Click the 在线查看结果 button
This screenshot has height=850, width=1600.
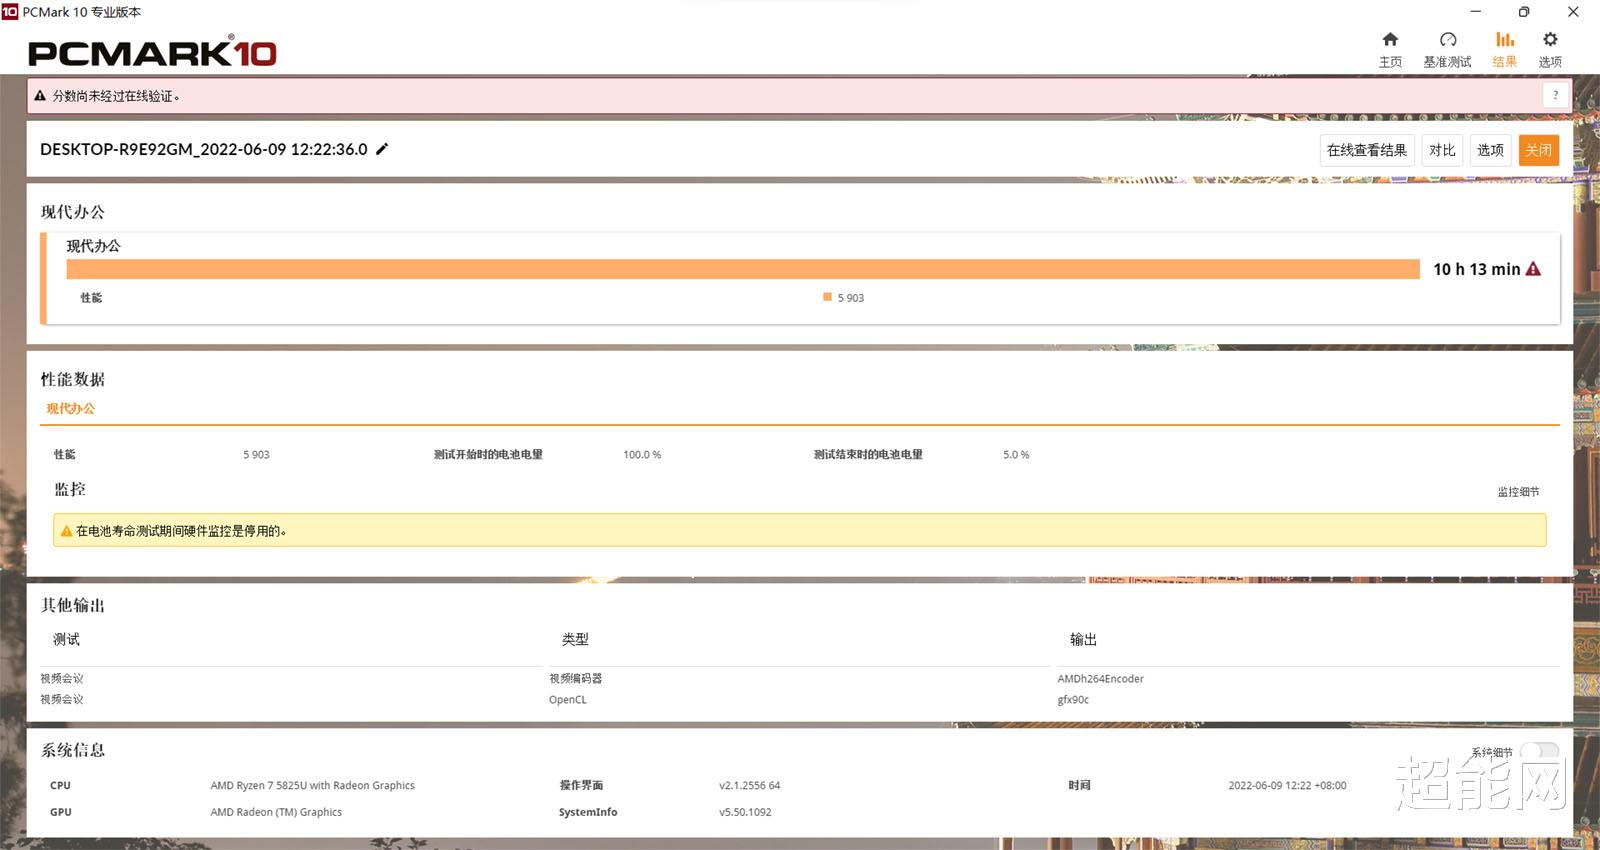(1367, 150)
